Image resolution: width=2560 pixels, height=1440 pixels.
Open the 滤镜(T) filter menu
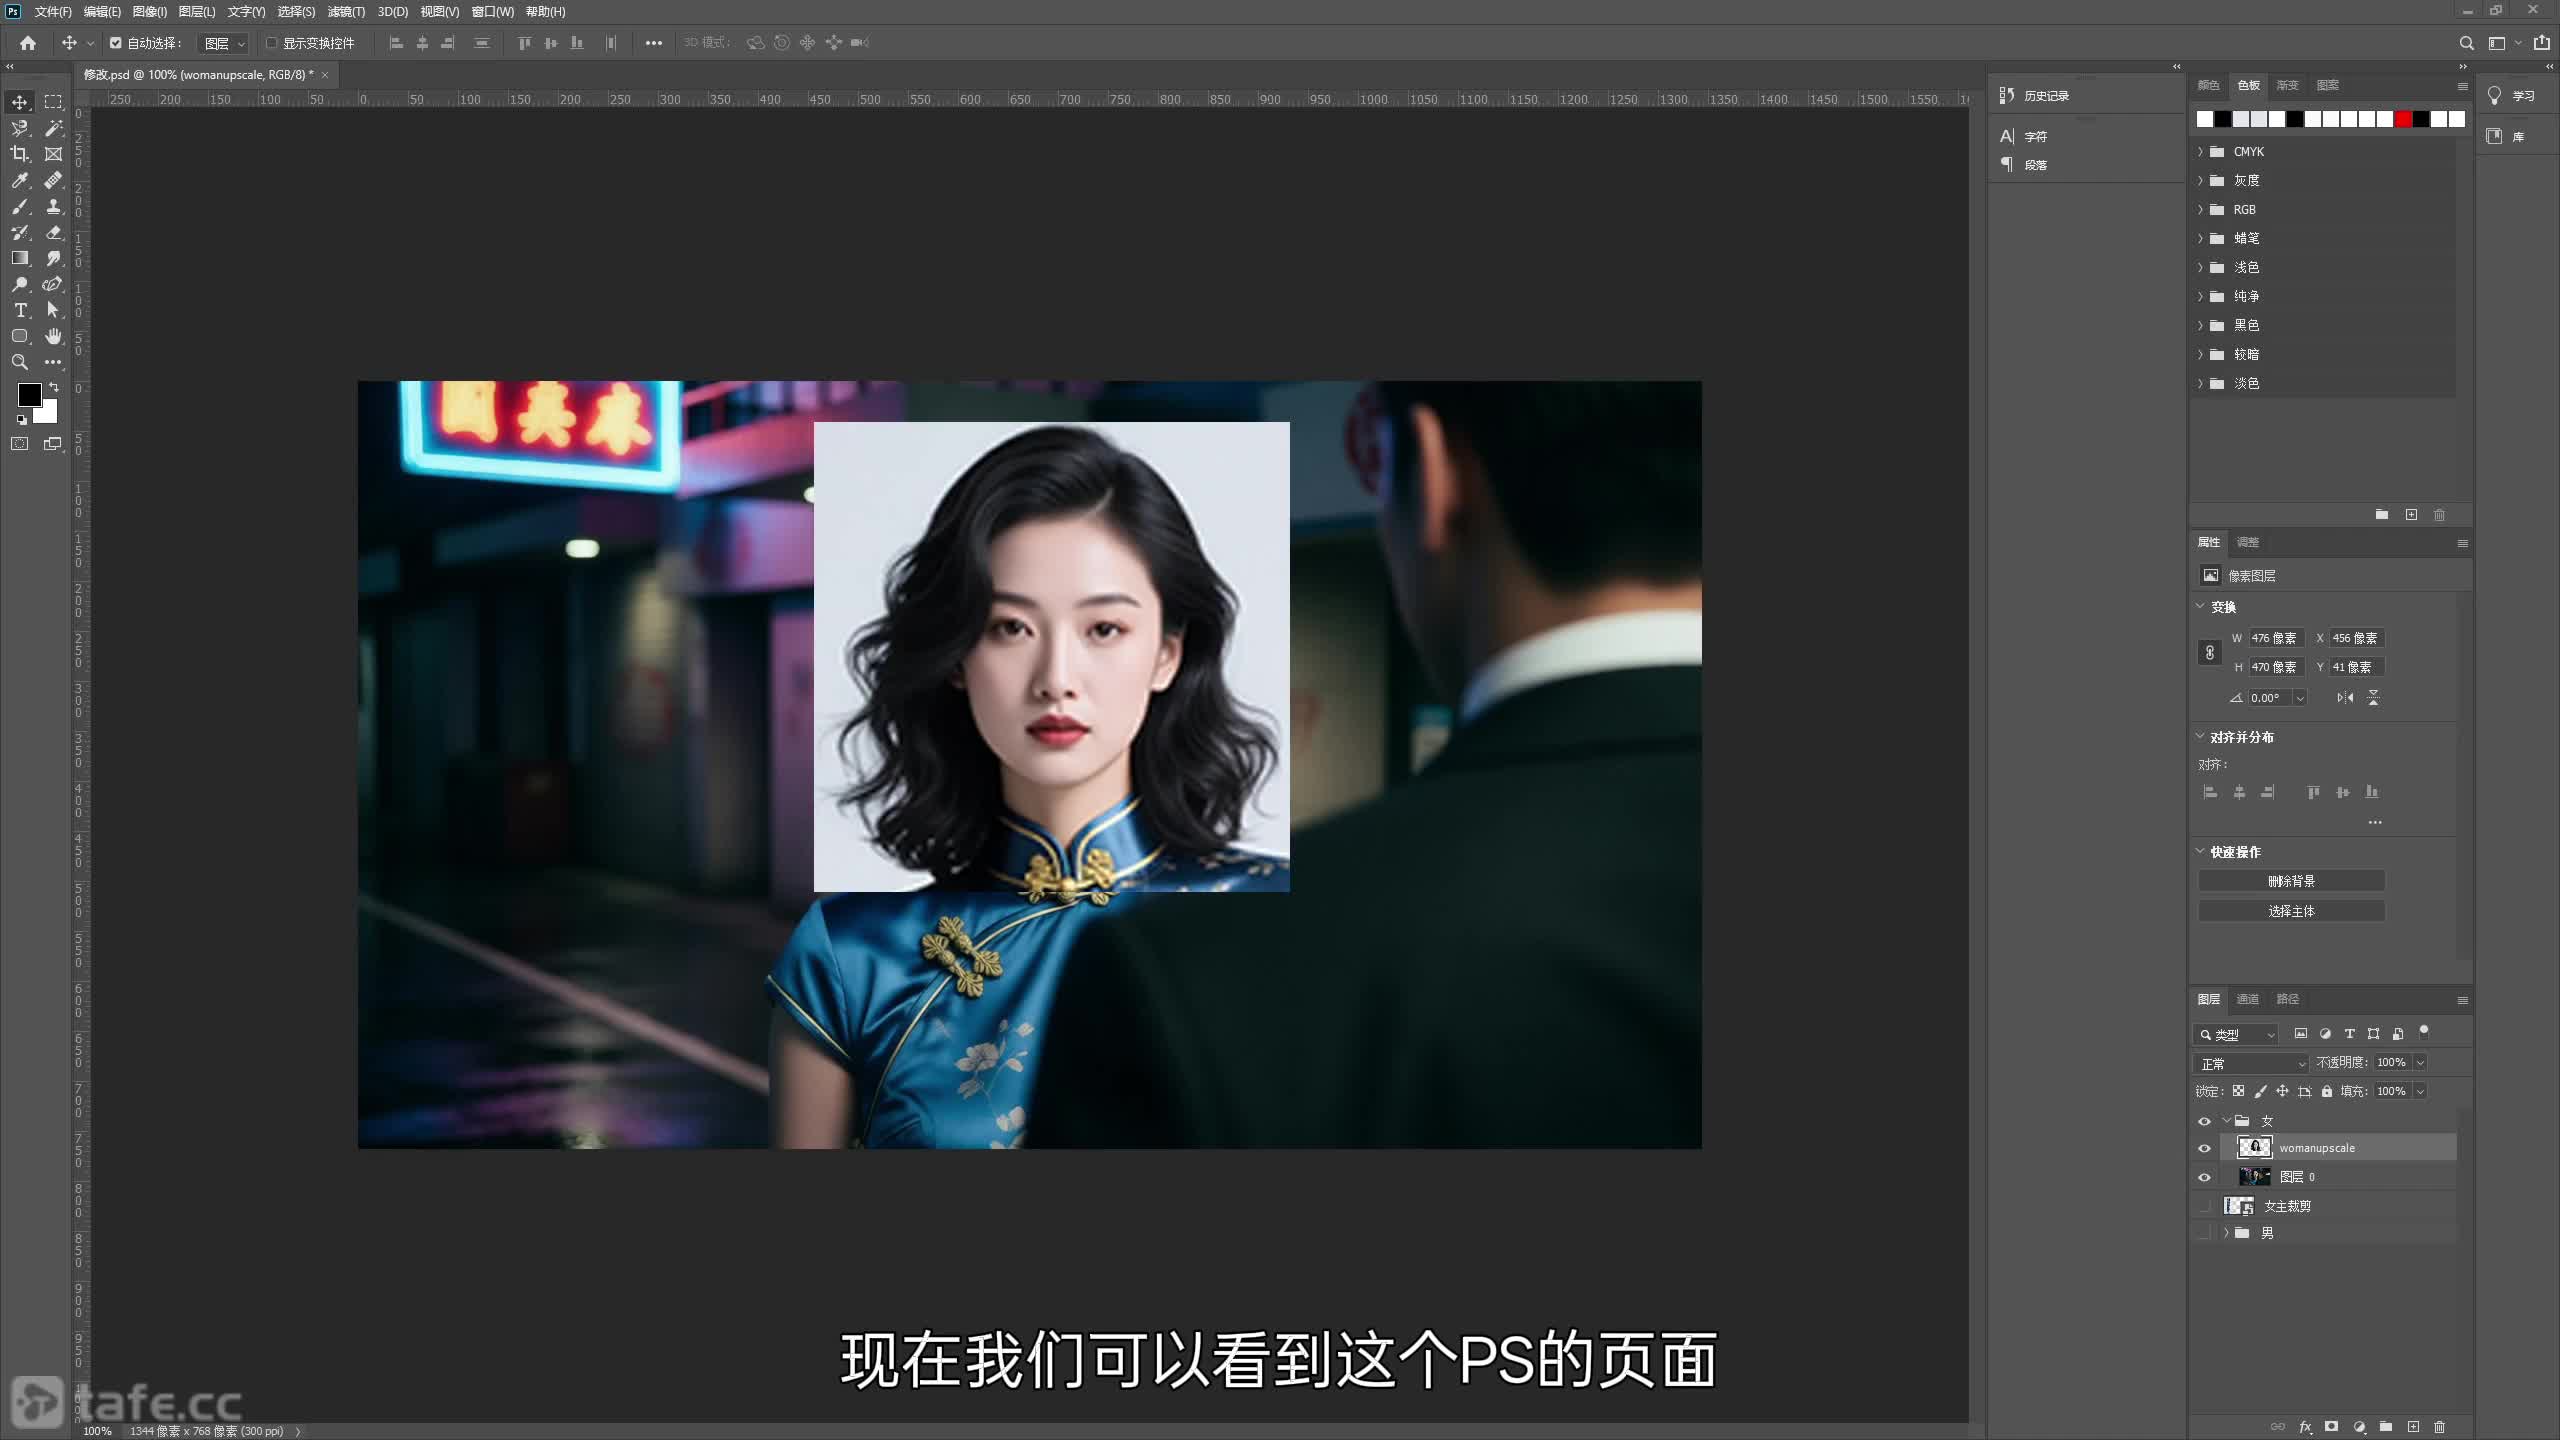tap(346, 12)
